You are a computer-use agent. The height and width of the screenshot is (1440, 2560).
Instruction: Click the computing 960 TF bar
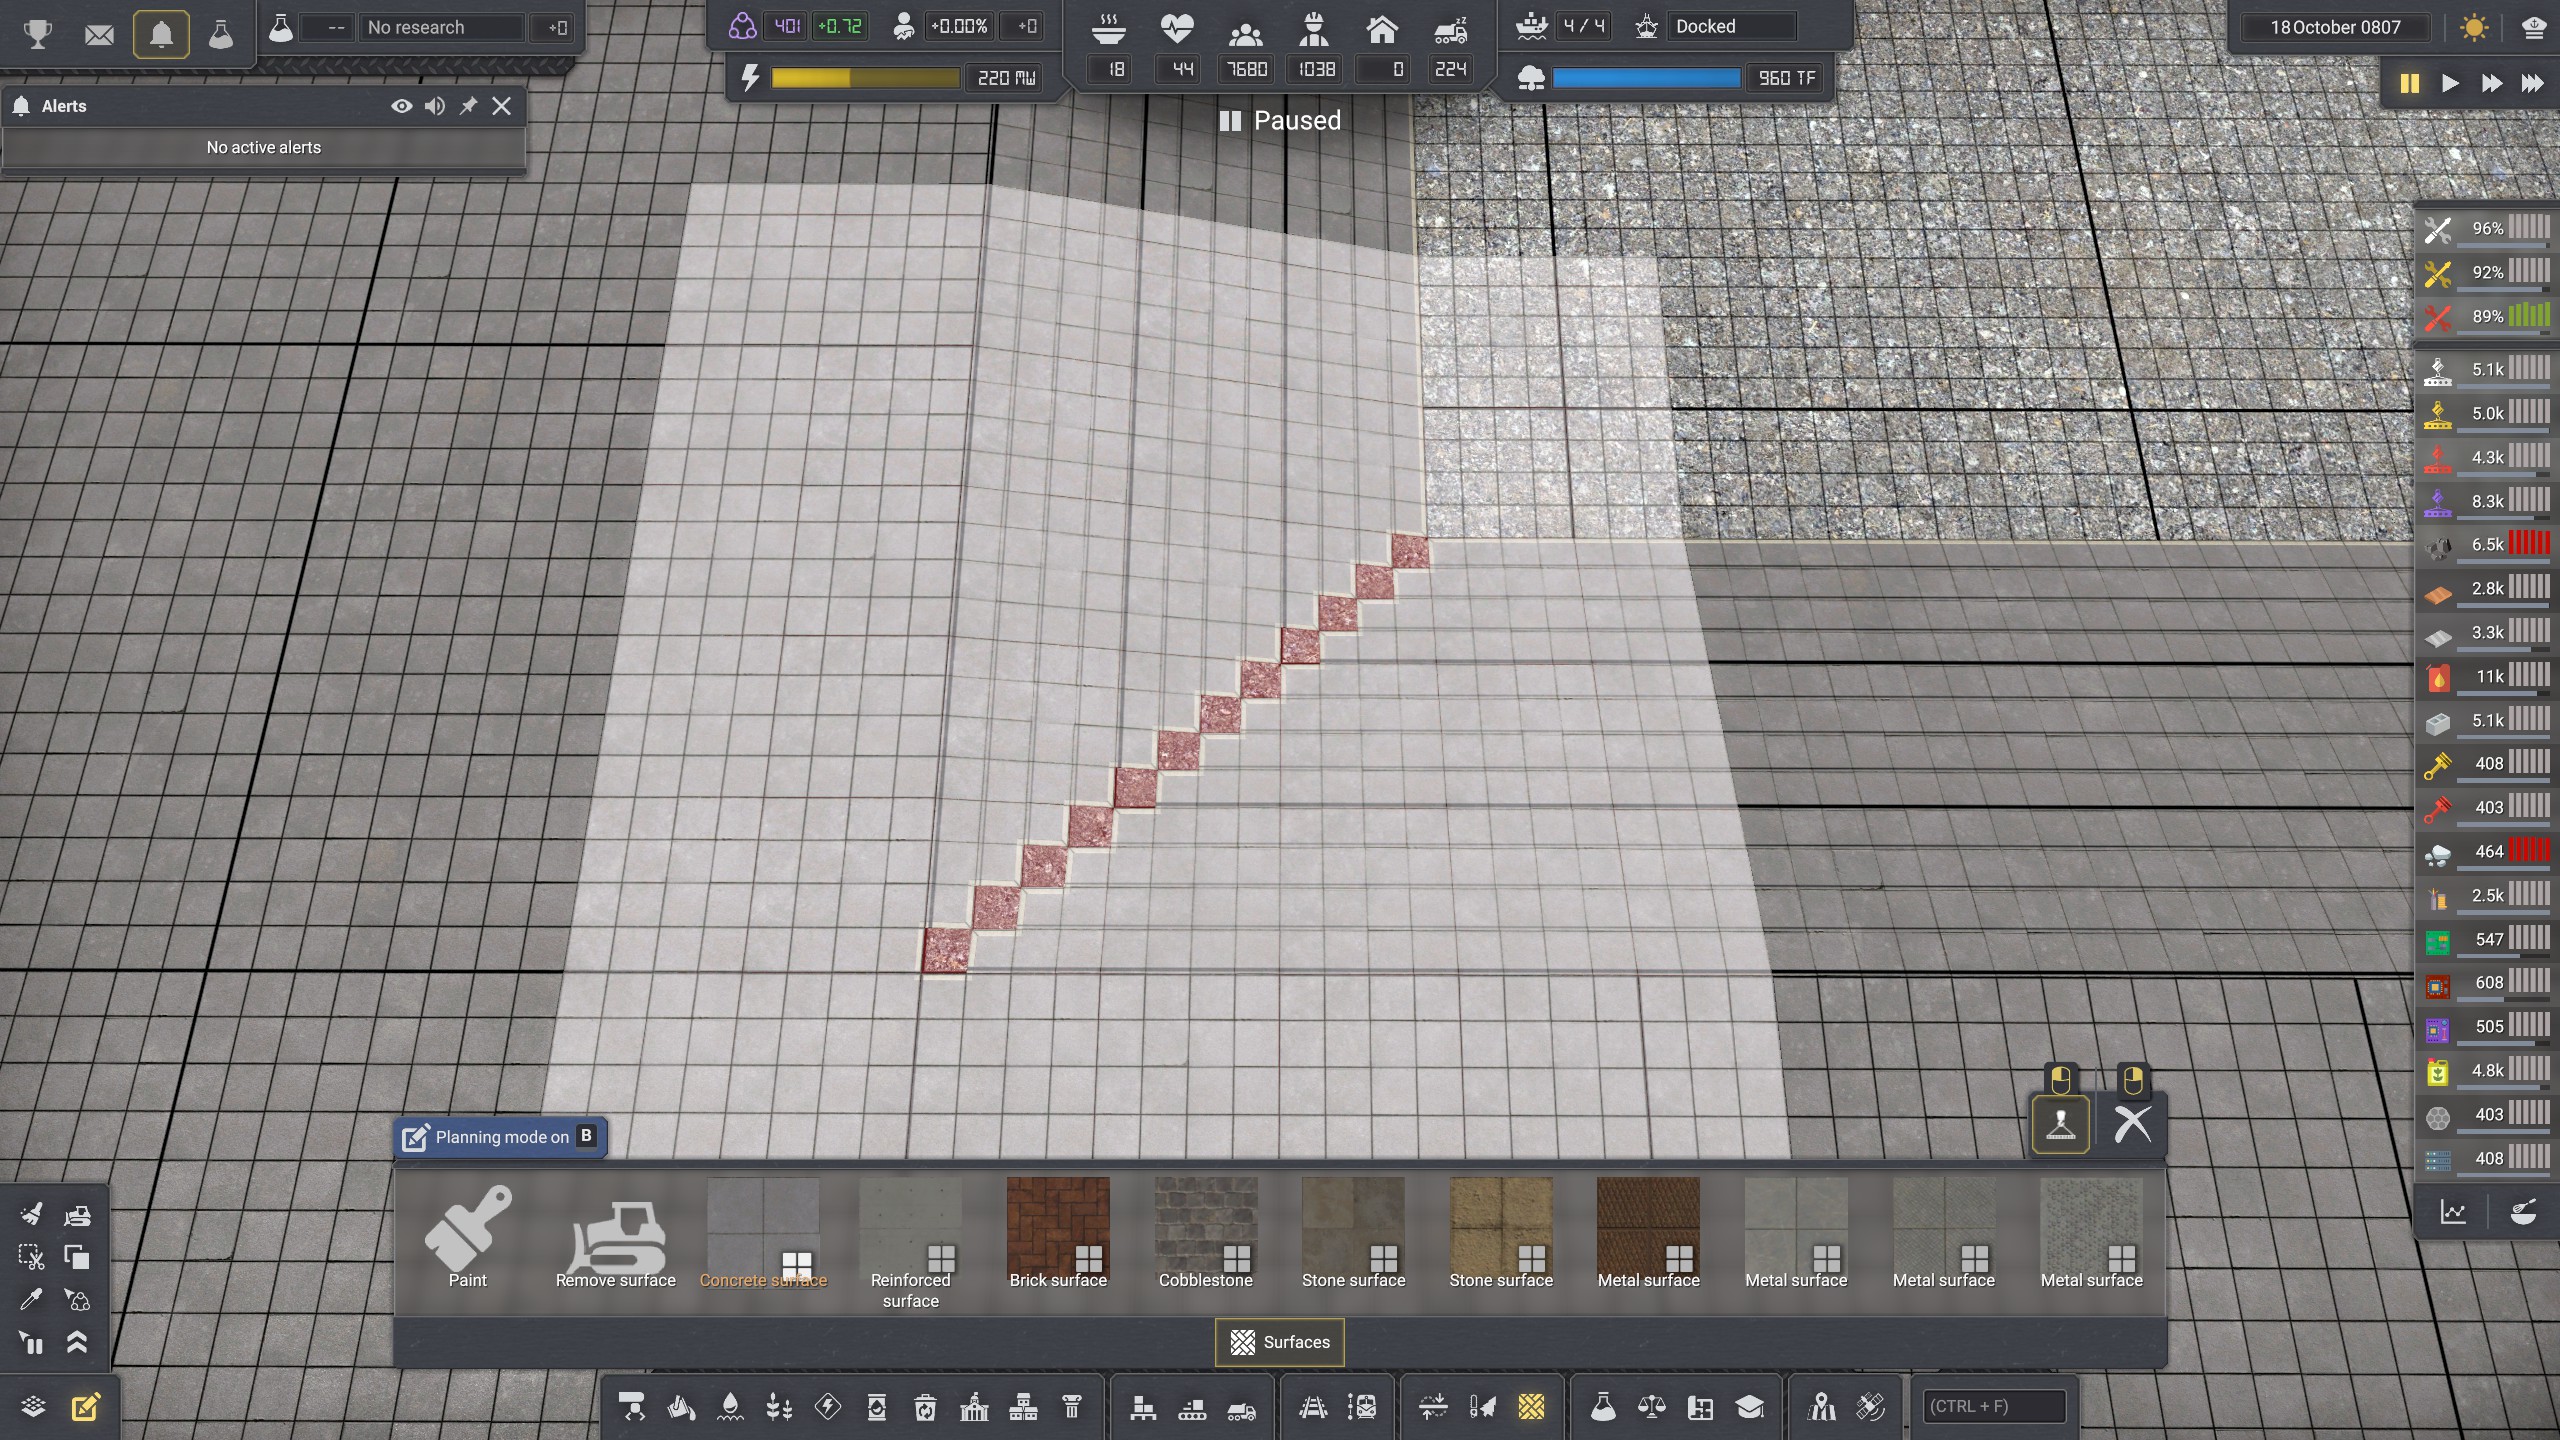[1646, 78]
